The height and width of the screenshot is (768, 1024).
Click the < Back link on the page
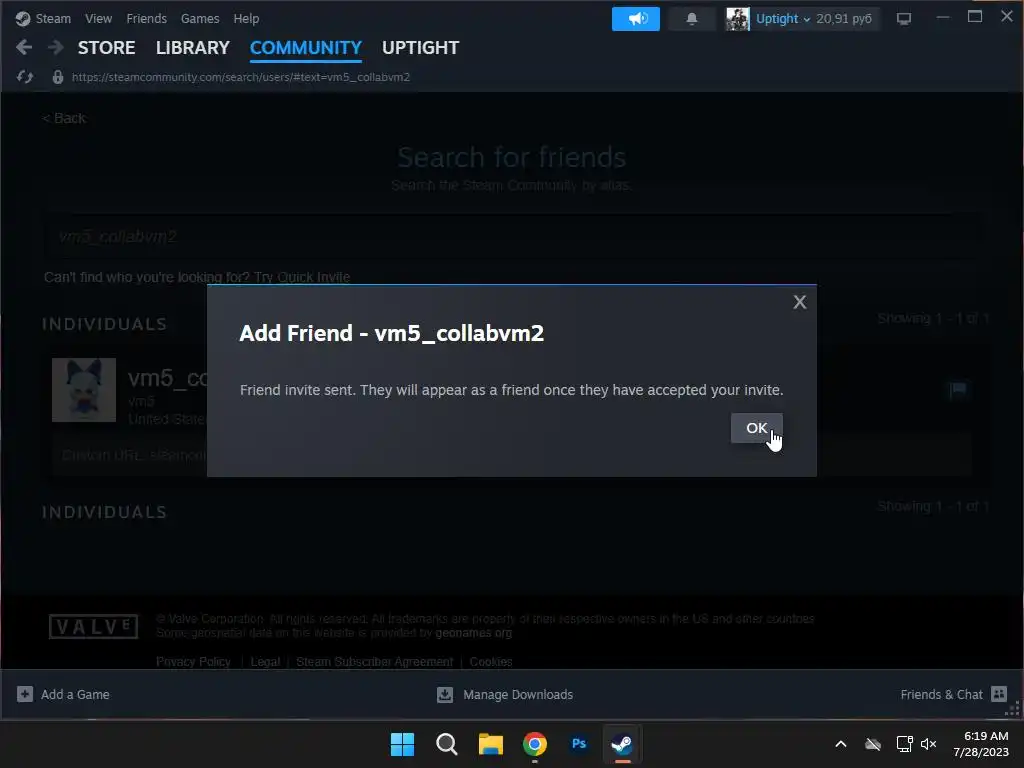click(x=64, y=118)
